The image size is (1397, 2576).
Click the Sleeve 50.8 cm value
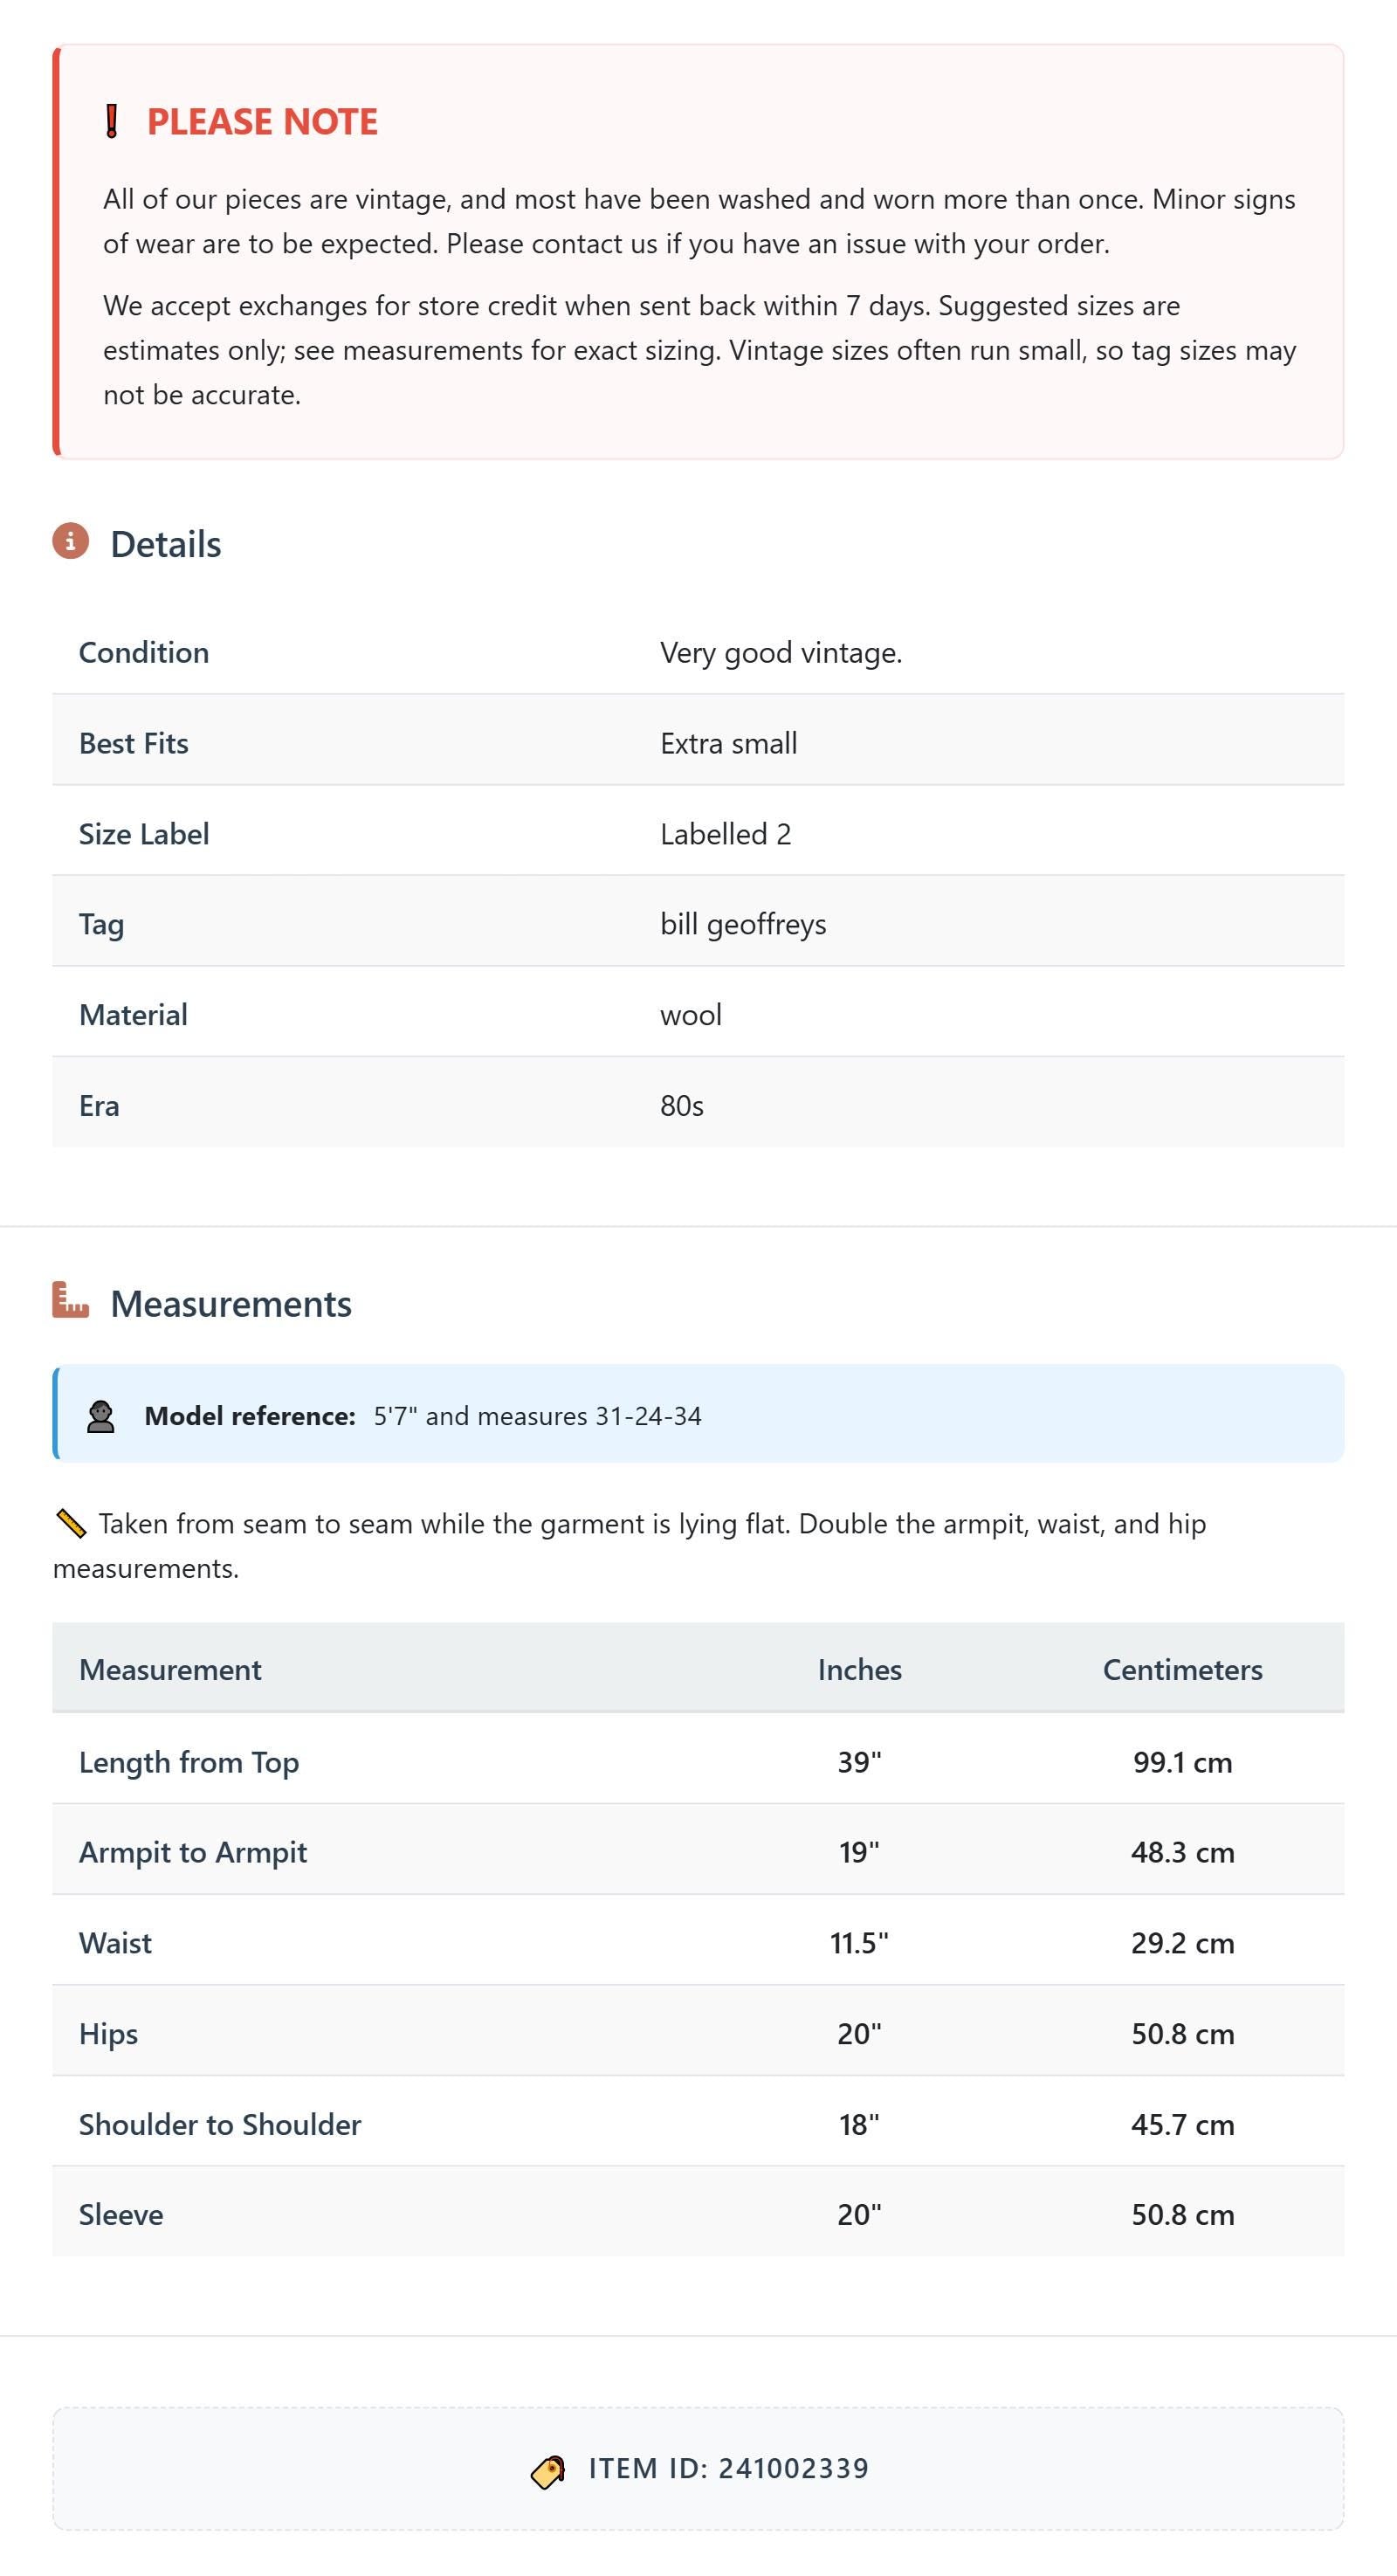point(1182,2214)
